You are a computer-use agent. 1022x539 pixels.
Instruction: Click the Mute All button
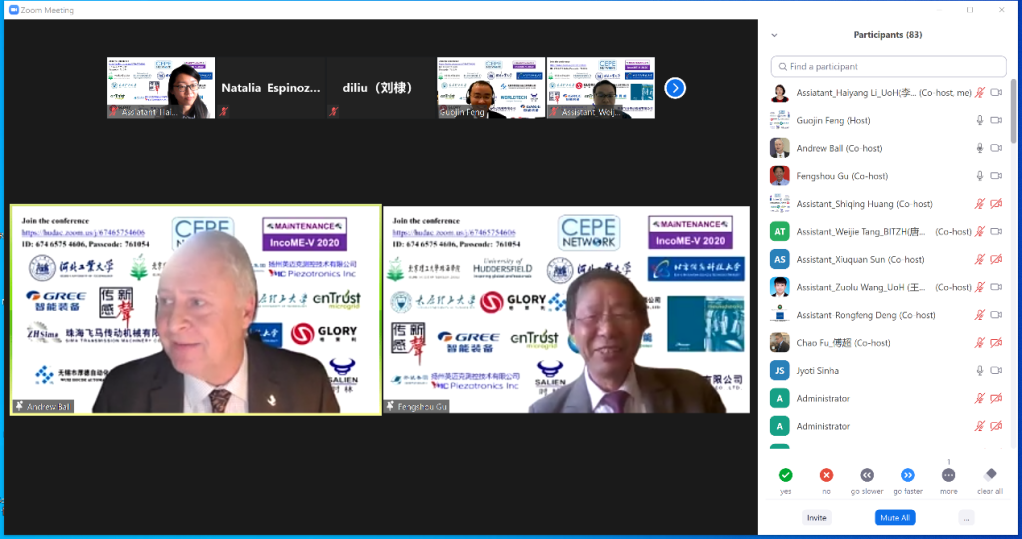click(894, 518)
